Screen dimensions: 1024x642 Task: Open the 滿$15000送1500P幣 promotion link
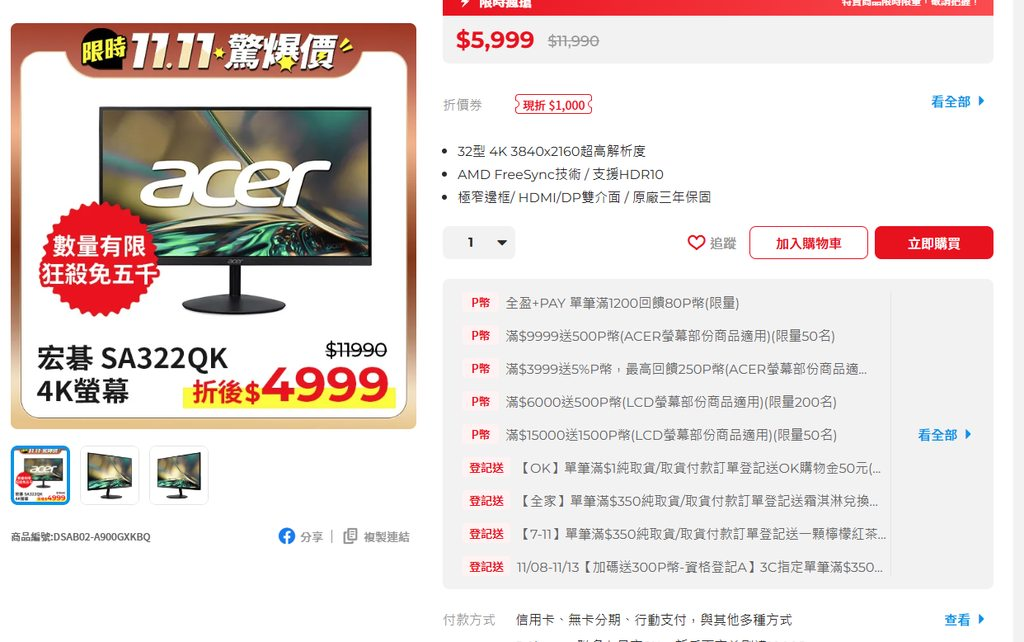click(x=671, y=434)
